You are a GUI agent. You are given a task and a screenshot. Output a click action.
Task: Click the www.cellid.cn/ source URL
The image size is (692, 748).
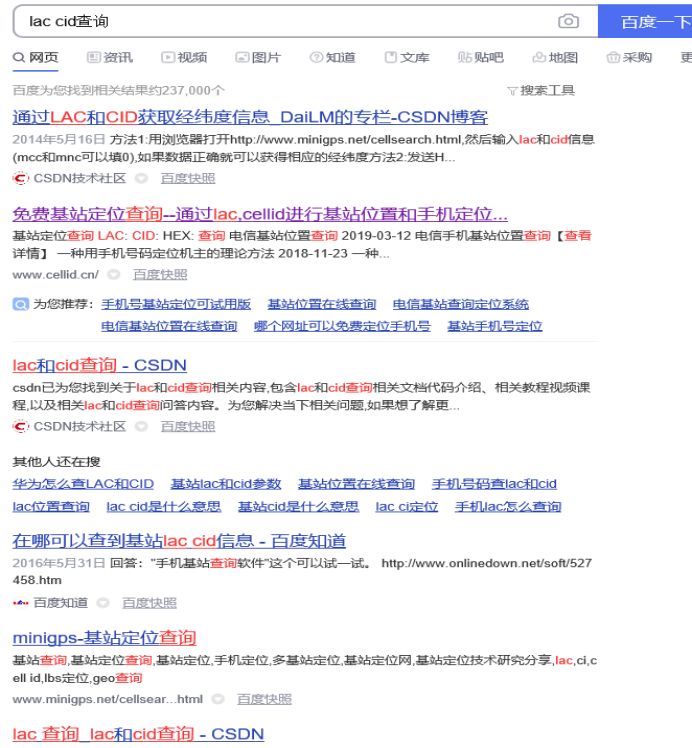tap(55, 275)
